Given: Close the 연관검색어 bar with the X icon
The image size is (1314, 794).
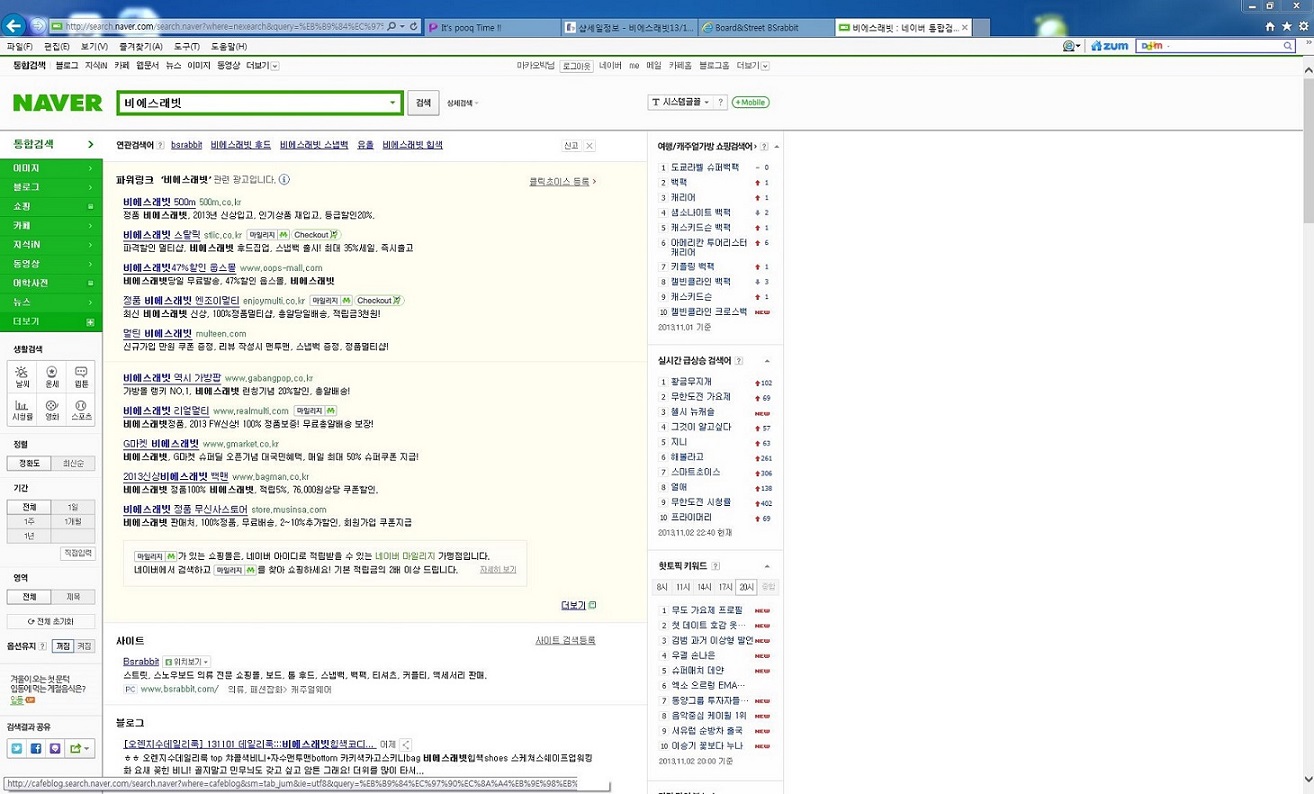Looking at the screenshot, I should (590, 146).
